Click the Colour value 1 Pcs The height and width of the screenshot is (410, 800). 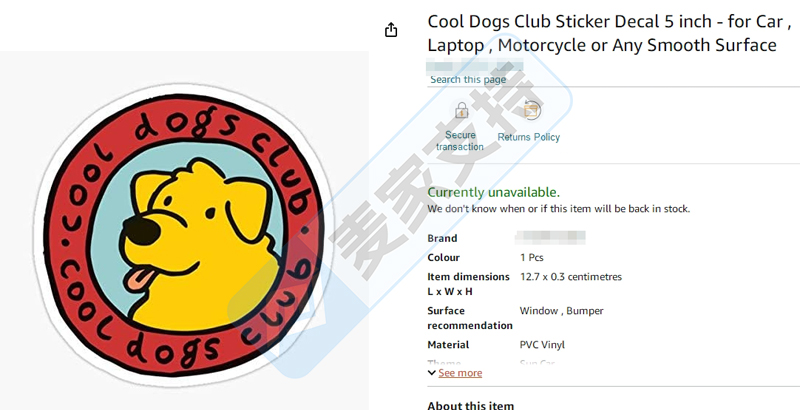tap(532, 258)
